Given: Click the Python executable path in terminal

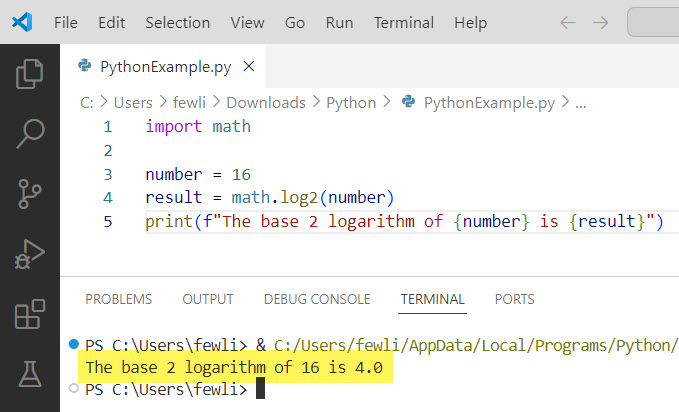Looking at the screenshot, I should point(476,345).
